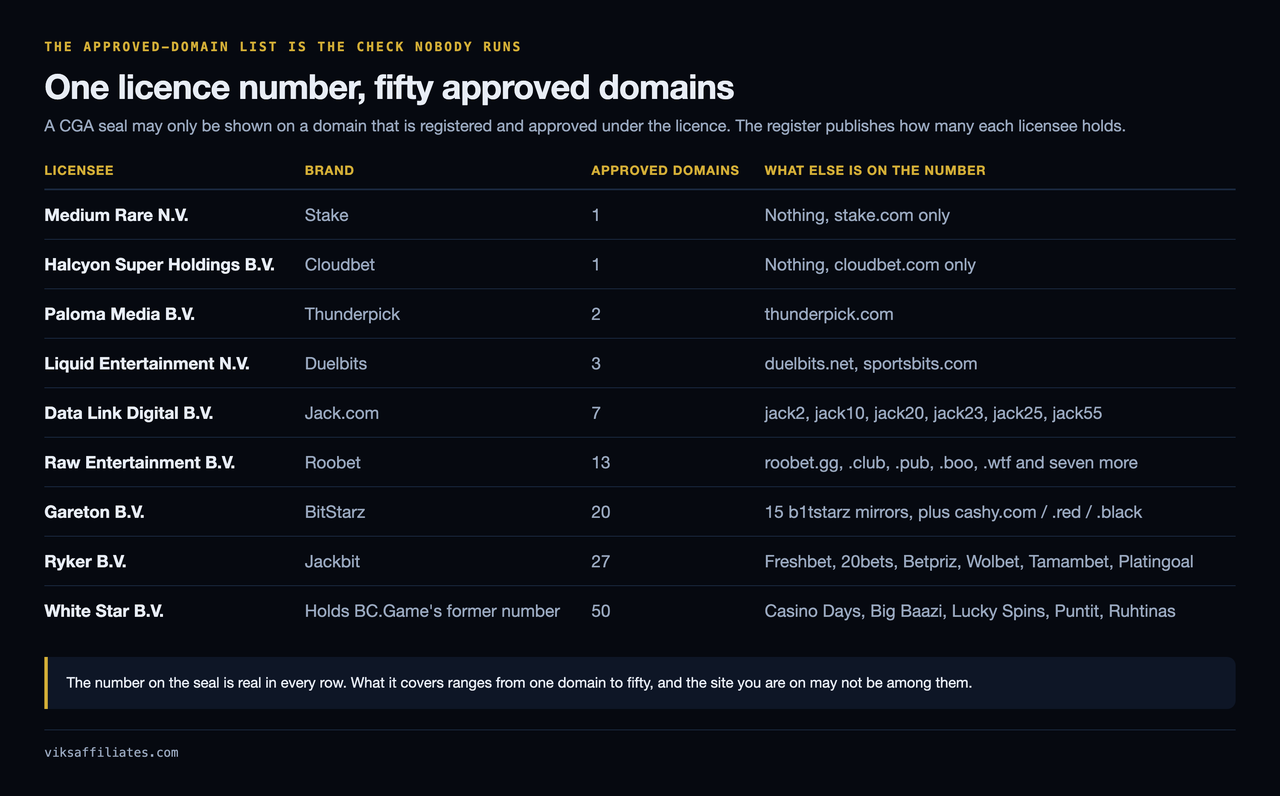1280x796 pixels.
Task: Click the "WHAT ELSE IS ON THE NUMBER" header
Action: (875, 171)
